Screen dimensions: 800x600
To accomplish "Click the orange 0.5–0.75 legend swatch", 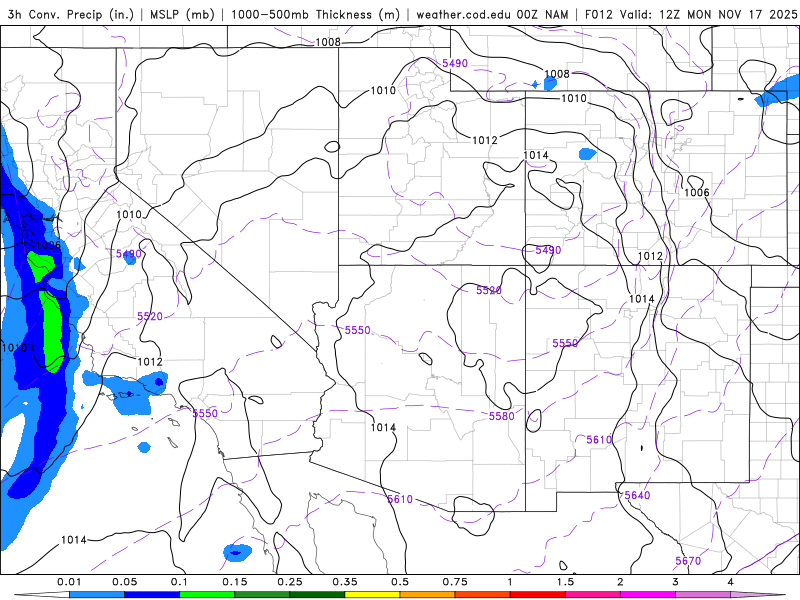I will (428, 595).
